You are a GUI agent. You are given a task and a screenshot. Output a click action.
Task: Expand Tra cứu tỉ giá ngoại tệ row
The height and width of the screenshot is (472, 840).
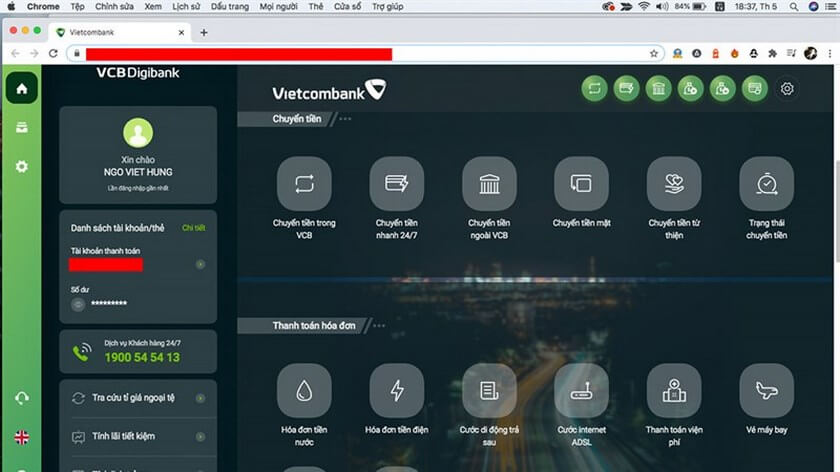click(x=200, y=397)
